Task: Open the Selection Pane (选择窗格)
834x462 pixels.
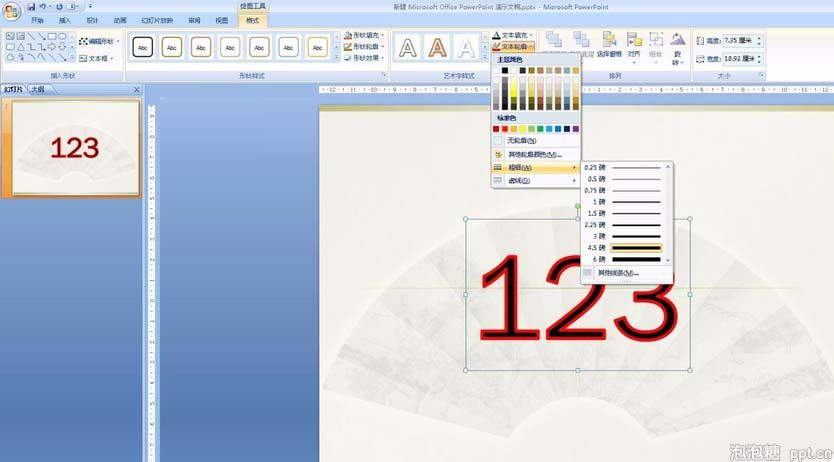Action: 608,47
